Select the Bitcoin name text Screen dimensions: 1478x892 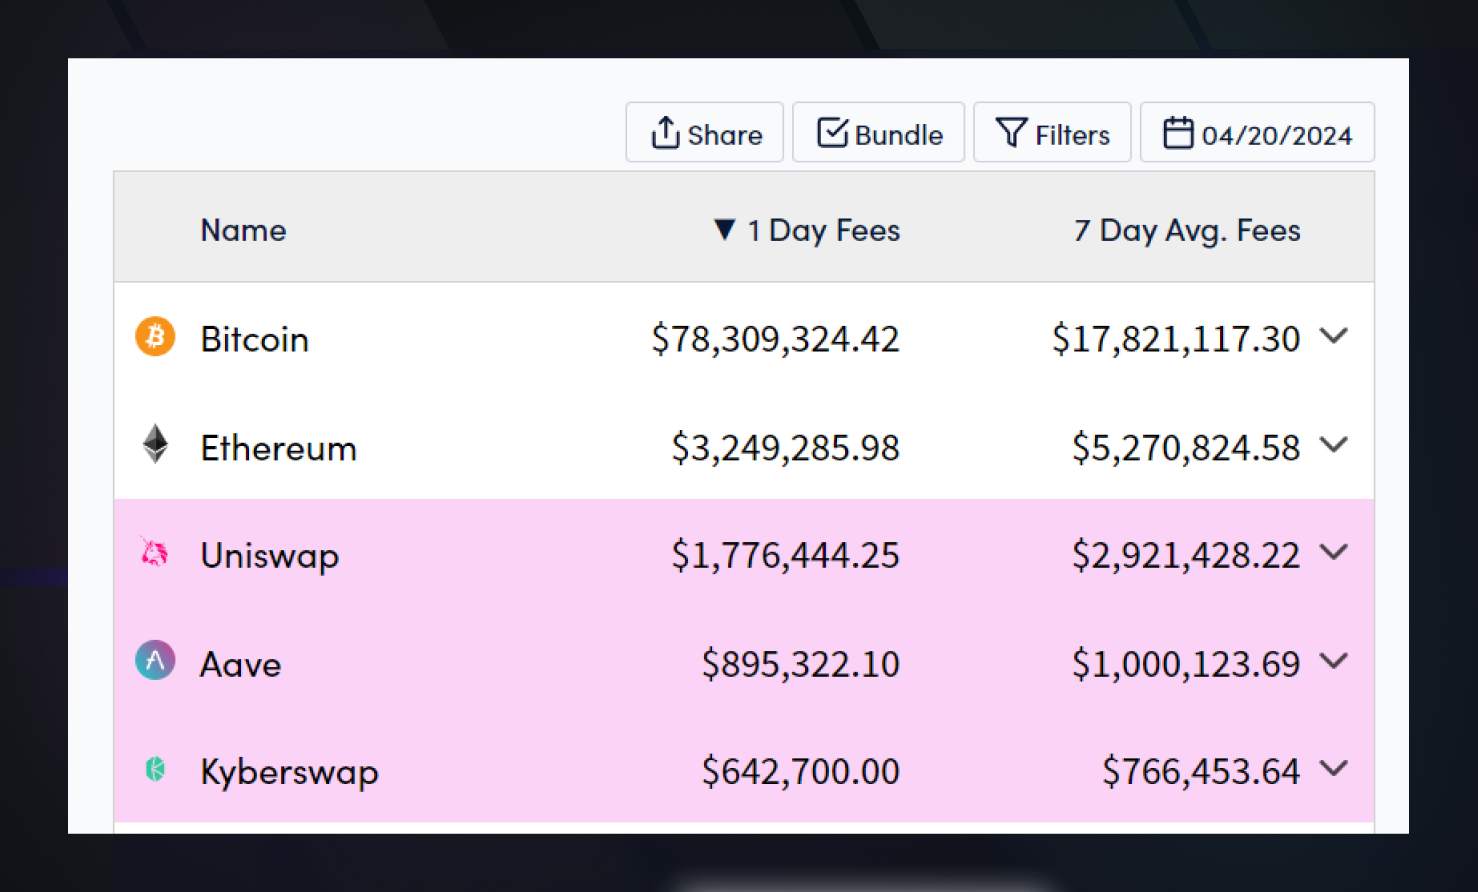tap(254, 339)
